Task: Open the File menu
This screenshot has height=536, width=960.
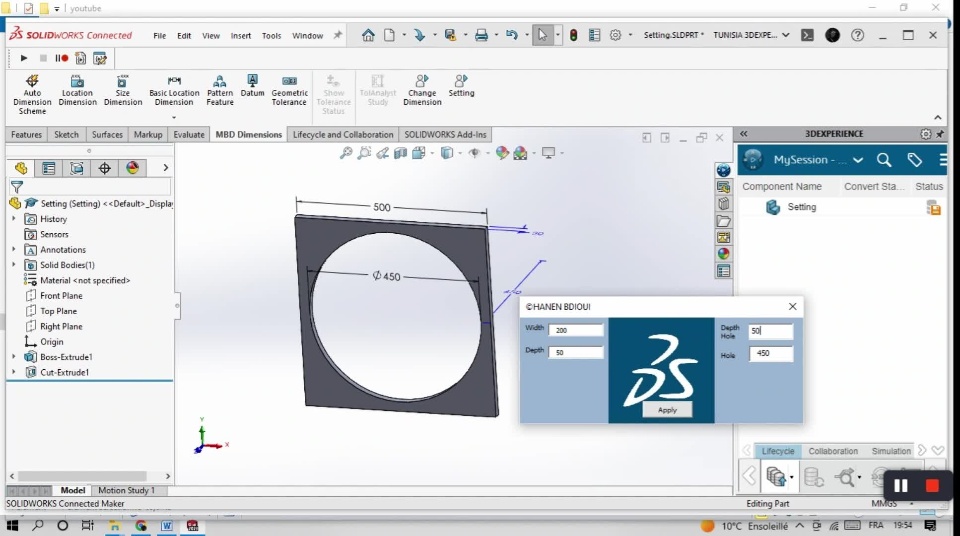Action: [159, 36]
